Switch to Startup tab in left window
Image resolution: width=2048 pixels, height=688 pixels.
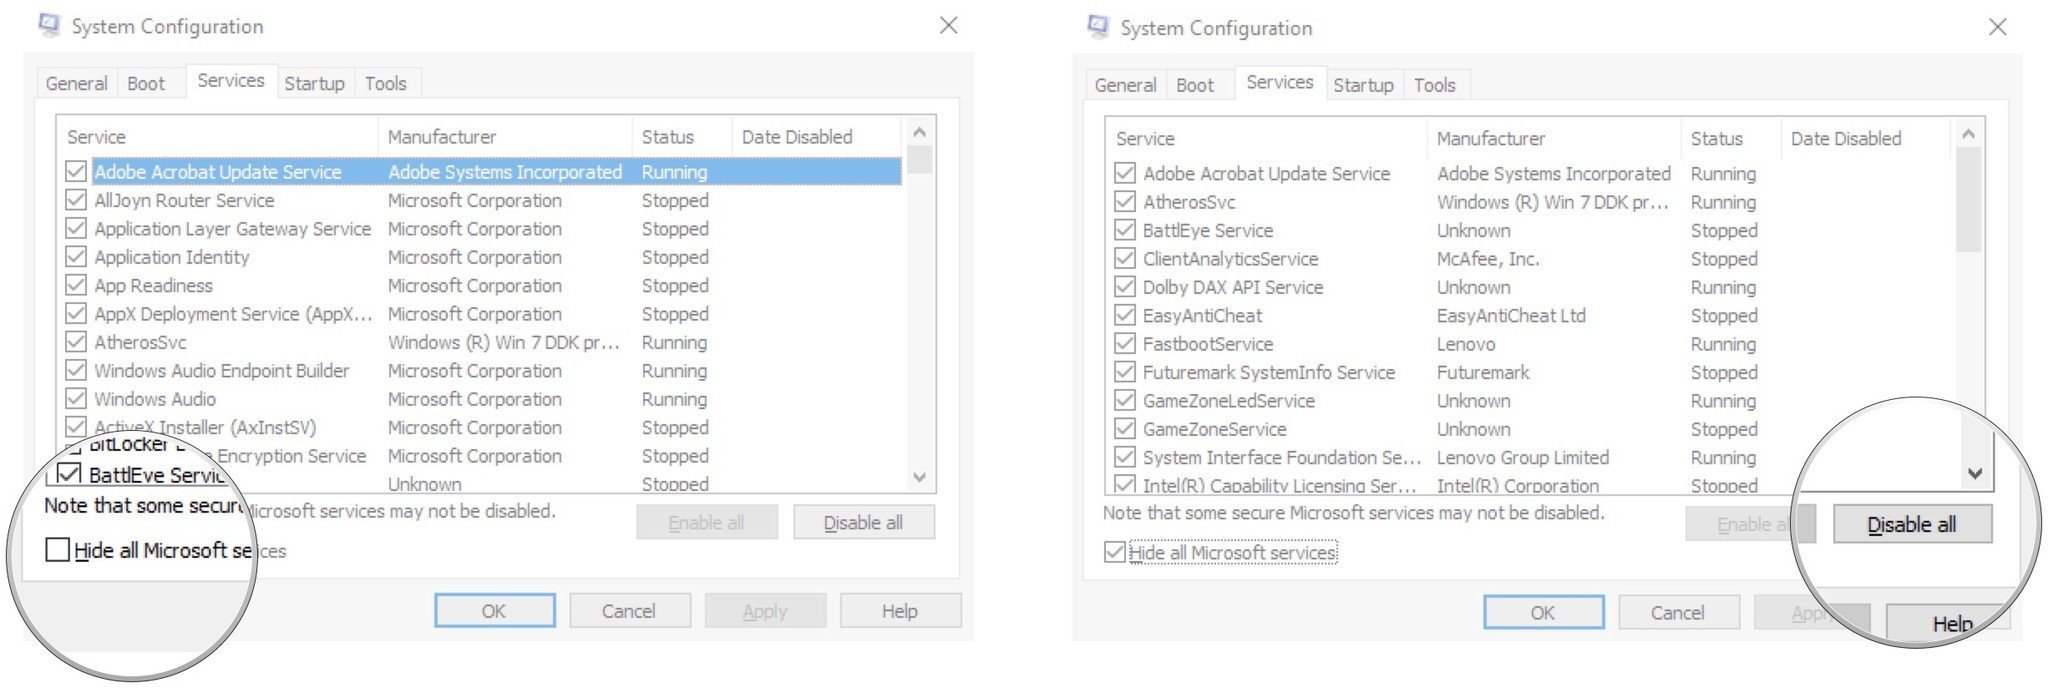pyautogui.click(x=314, y=83)
